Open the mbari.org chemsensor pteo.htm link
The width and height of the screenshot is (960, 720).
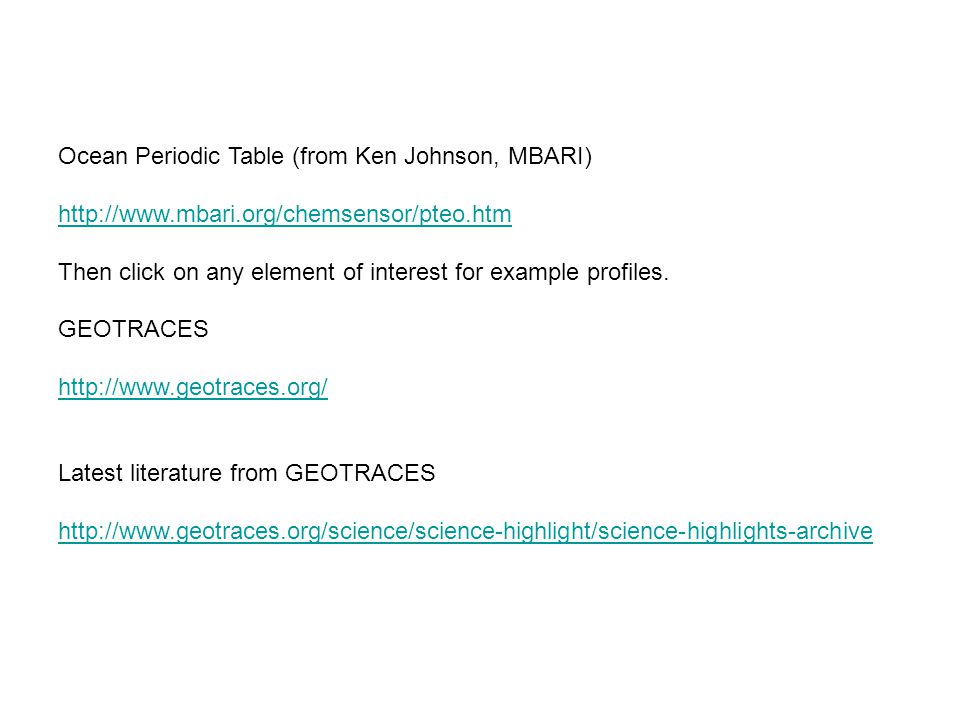coord(285,214)
